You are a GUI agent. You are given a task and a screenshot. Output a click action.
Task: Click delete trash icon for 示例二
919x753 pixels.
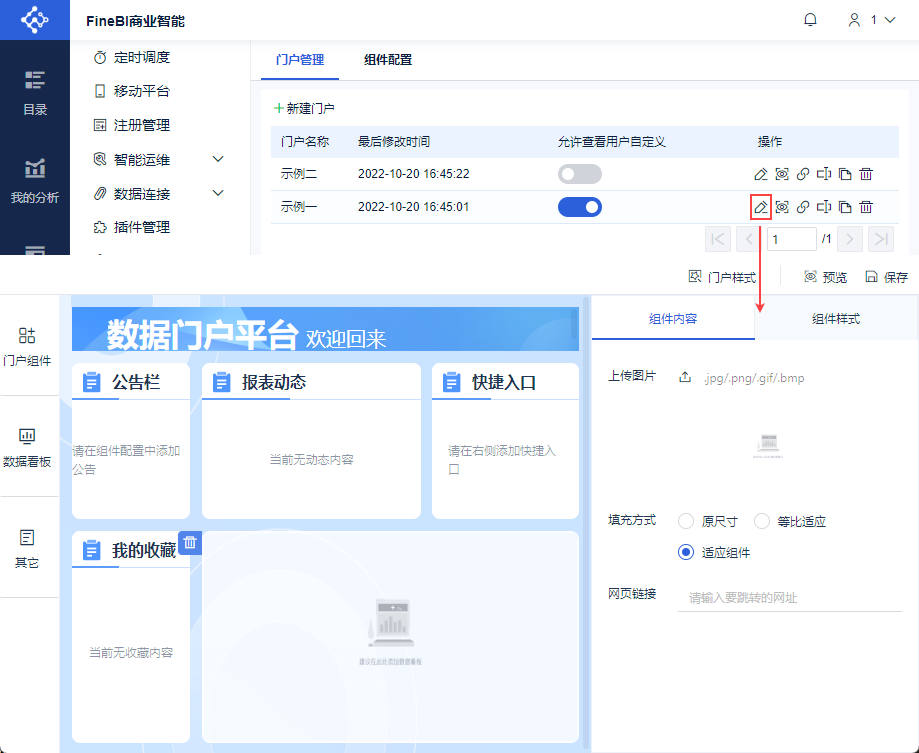[866, 174]
